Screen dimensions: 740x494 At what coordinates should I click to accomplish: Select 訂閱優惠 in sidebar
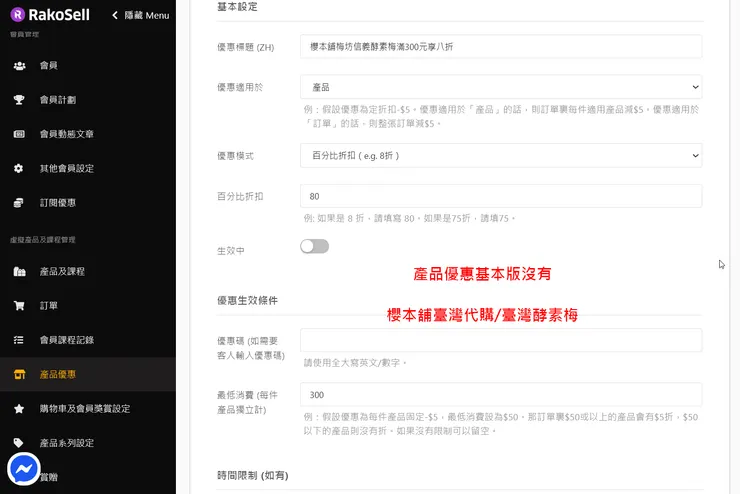[88, 203]
